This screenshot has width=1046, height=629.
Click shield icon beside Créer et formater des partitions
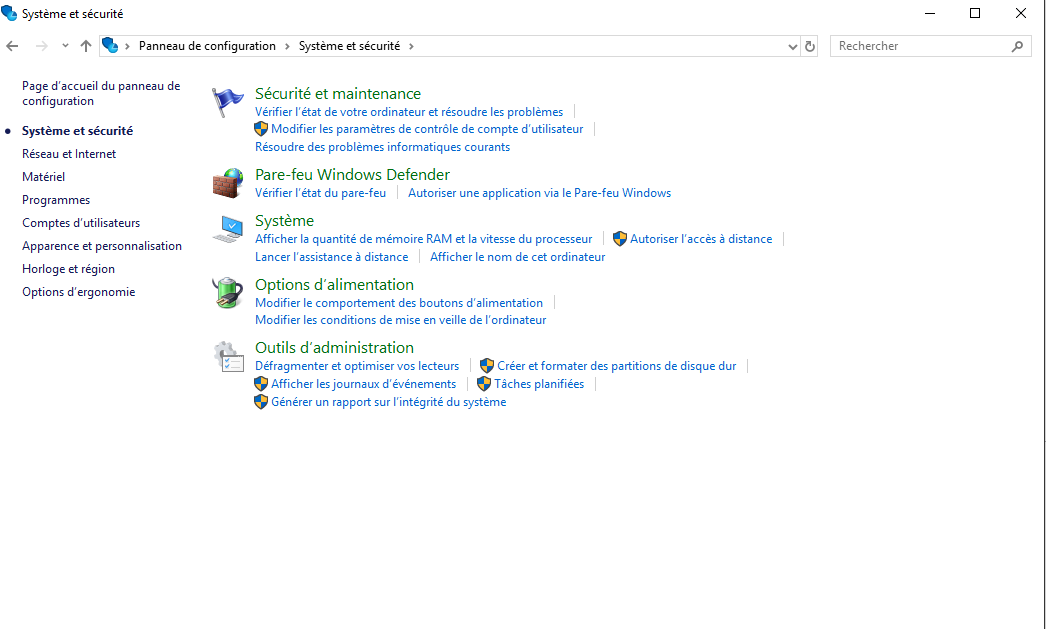487,366
